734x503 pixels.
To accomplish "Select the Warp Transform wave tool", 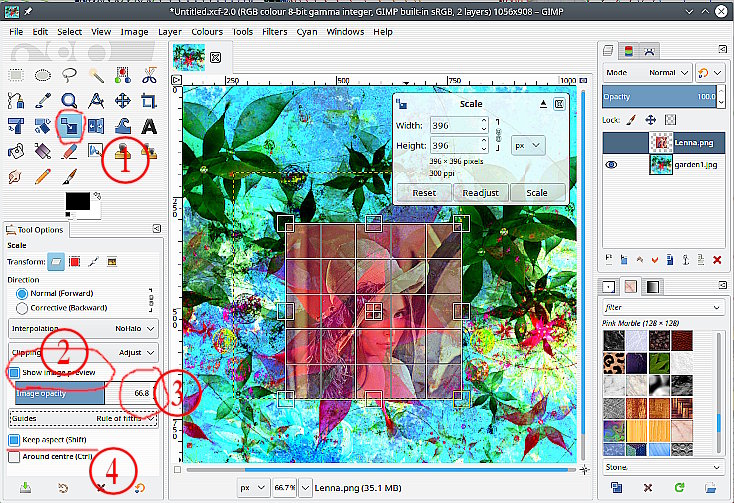I will click(123, 126).
